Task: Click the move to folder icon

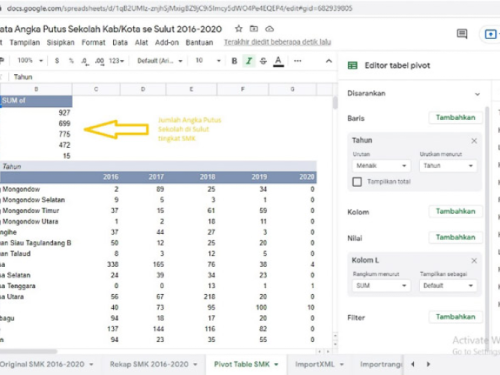Action: point(254,29)
